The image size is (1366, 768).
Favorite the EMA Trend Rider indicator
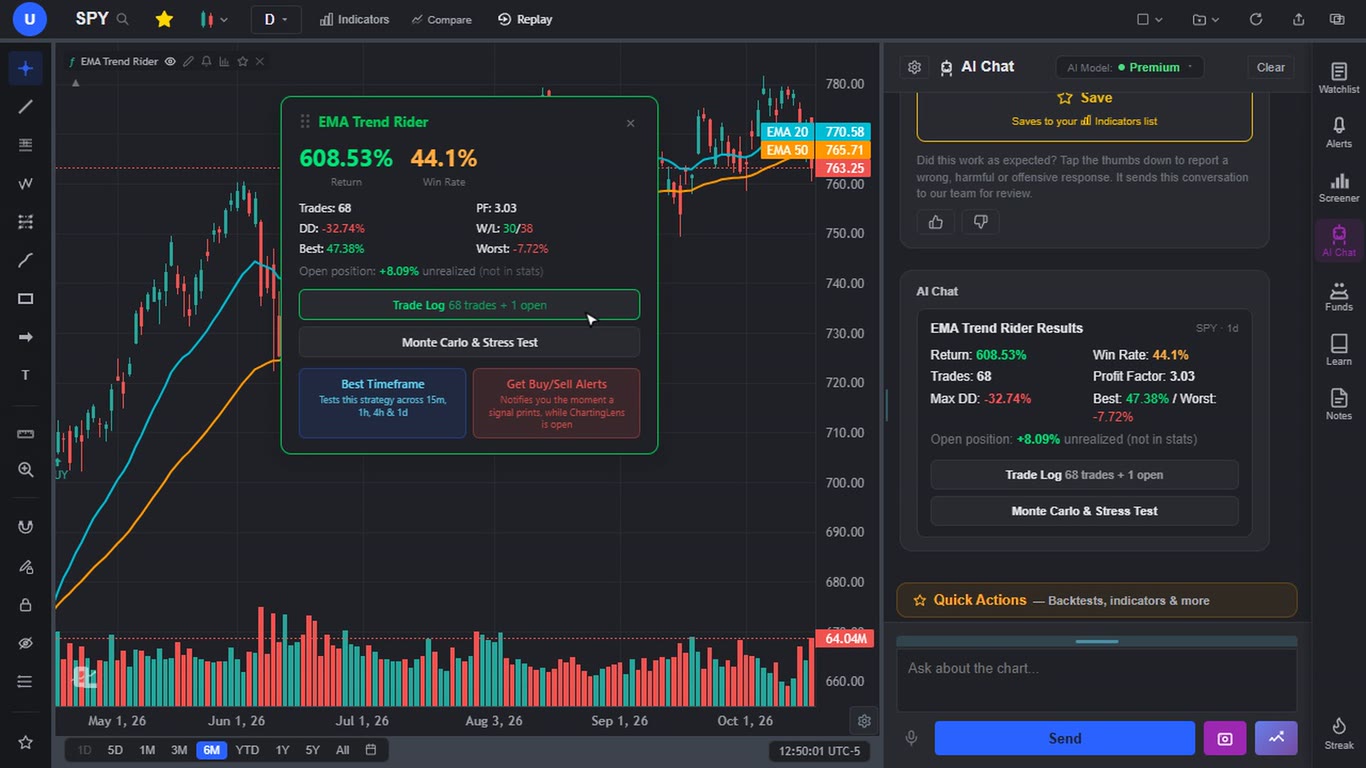click(x=242, y=62)
